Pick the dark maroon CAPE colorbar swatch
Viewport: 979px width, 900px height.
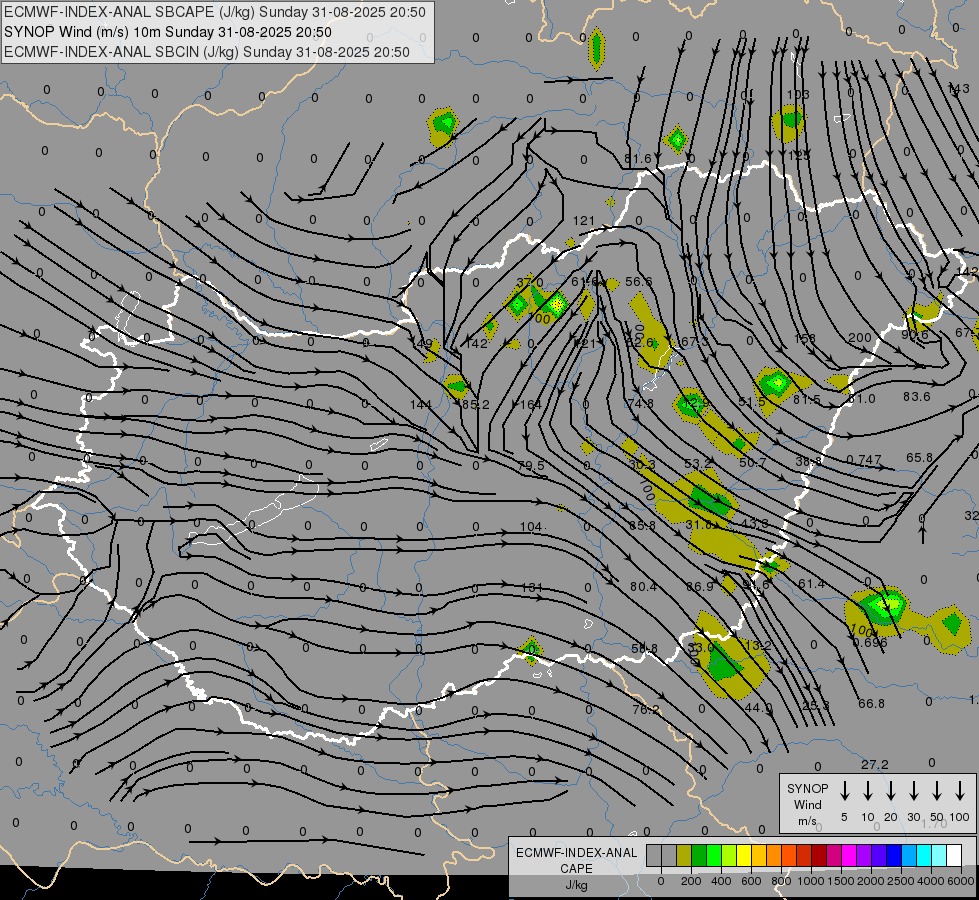click(819, 856)
